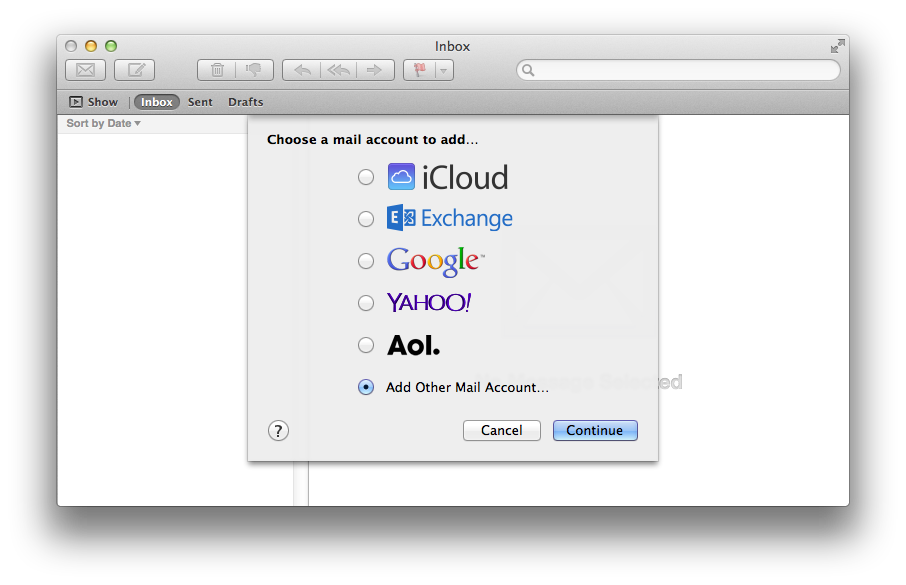The image size is (906, 585).
Task: Click the Delete trash icon
Action: coord(217,70)
